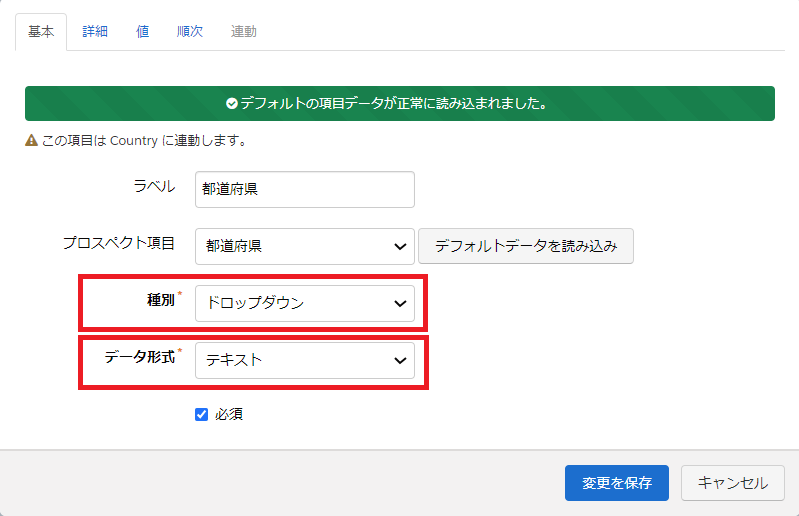Open the 詳細 tab

click(x=95, y=32)
